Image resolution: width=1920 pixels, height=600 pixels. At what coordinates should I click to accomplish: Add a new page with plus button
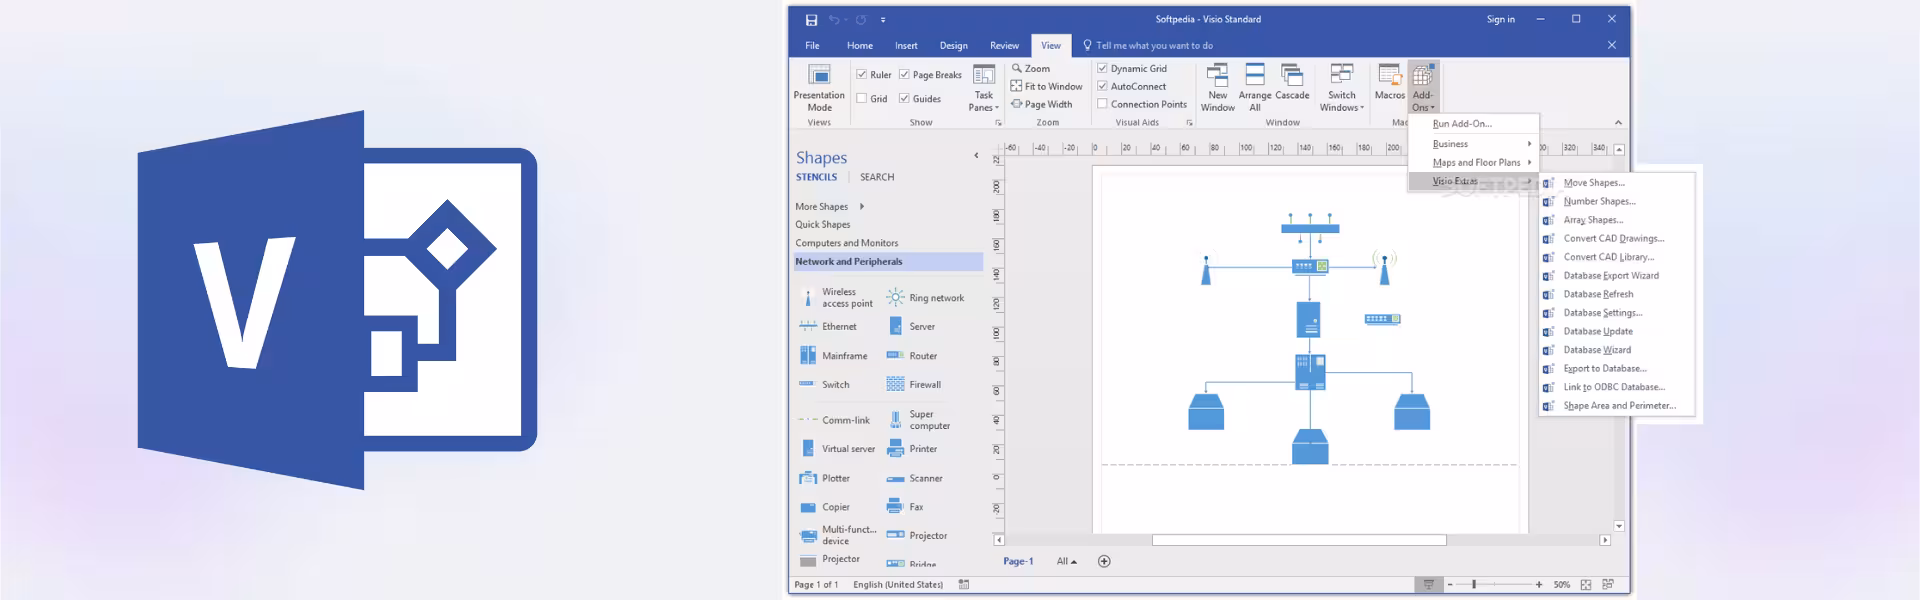[x=1104, y=562]
